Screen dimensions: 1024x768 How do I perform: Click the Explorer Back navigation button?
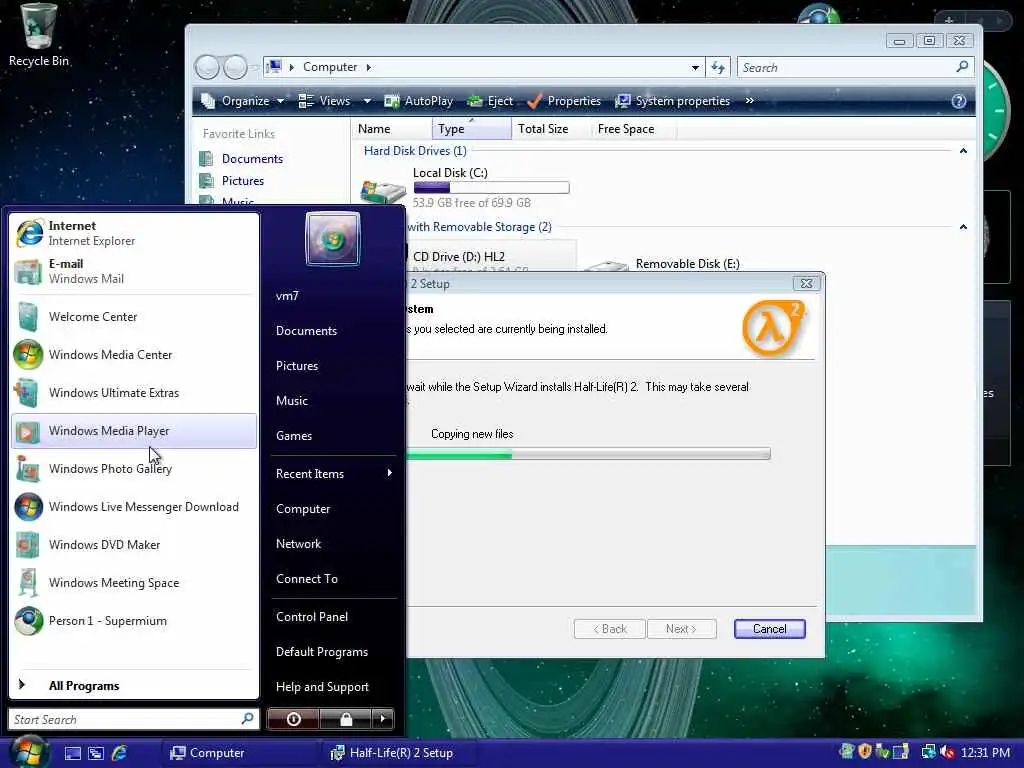tap(207, 67)
